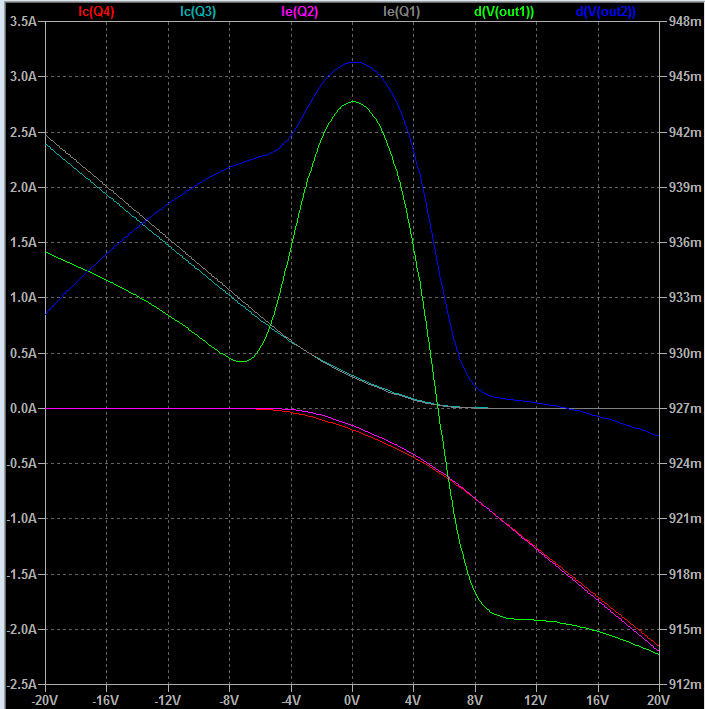Select the Ie(Q1) trace label
The image size is (705, 709).
pos(402,12)
